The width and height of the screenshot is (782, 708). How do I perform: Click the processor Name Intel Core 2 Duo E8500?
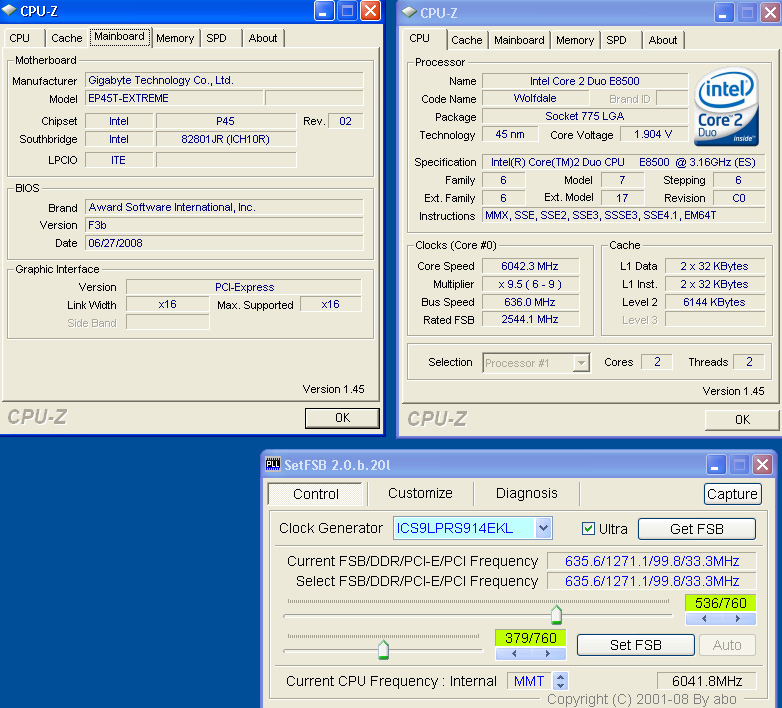click(585, 81)
